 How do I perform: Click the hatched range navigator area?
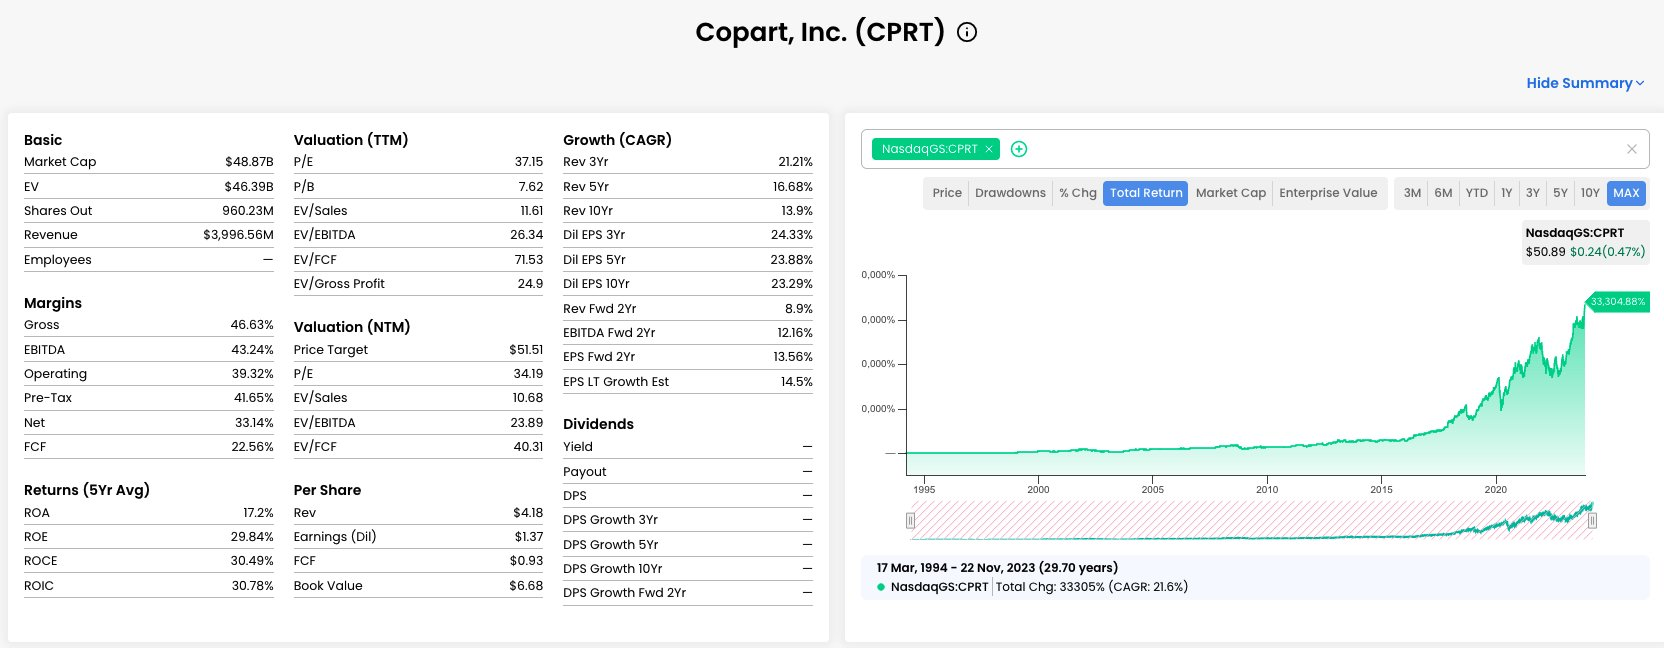click(x=1251, y=520)
